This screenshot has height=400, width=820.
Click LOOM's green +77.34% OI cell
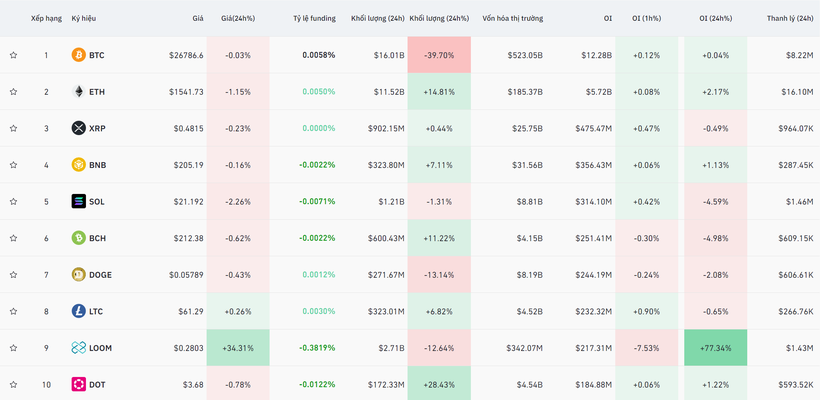coord(715,348)
